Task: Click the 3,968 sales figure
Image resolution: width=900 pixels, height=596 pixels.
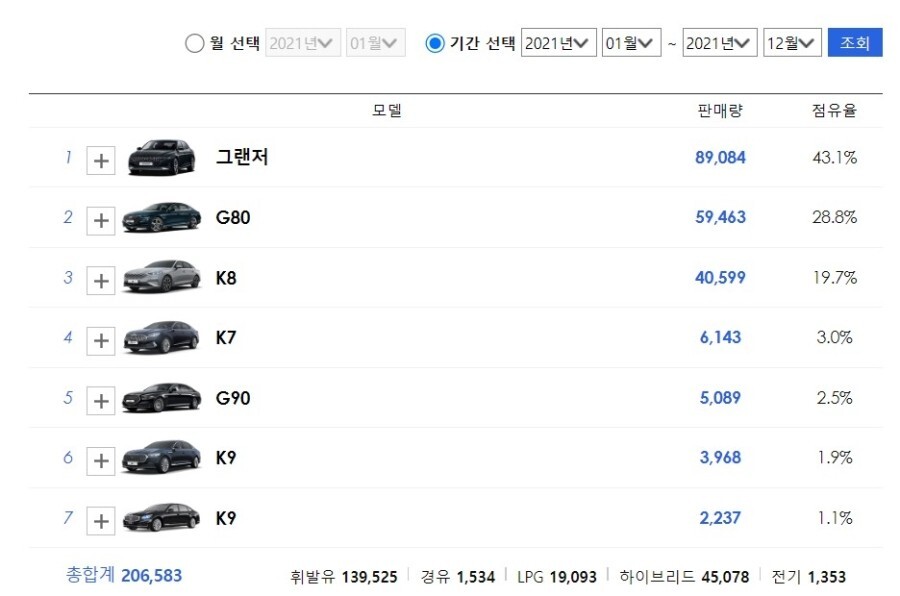Action: coord(720,458)
